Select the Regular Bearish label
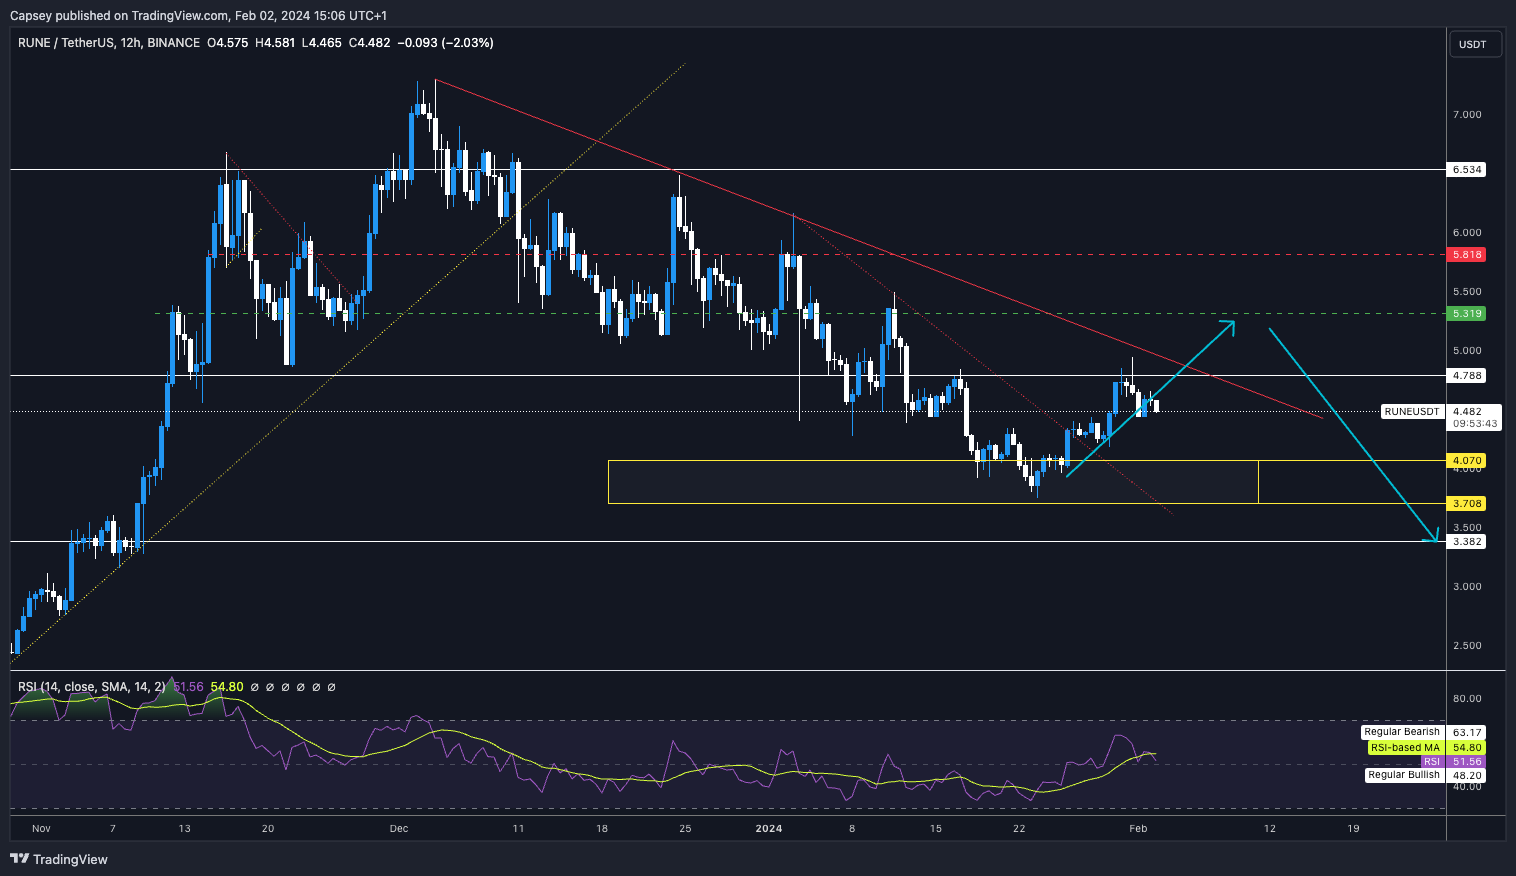This screenshot has height=876, width=1516. 1402,732
